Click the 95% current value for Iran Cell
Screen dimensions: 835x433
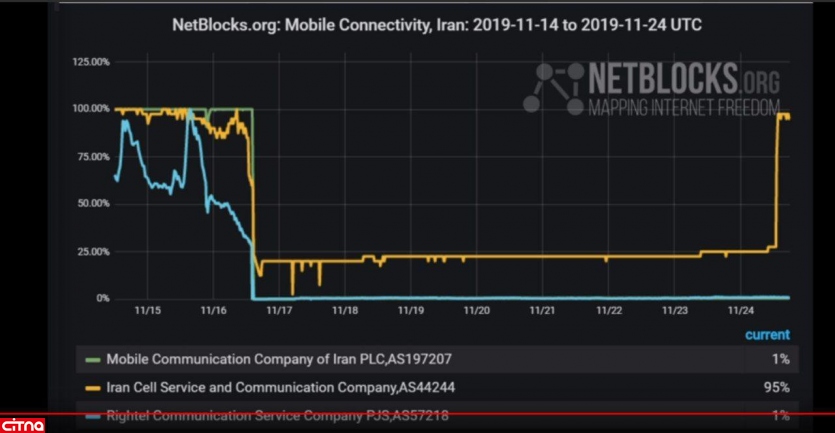point(780,387)
